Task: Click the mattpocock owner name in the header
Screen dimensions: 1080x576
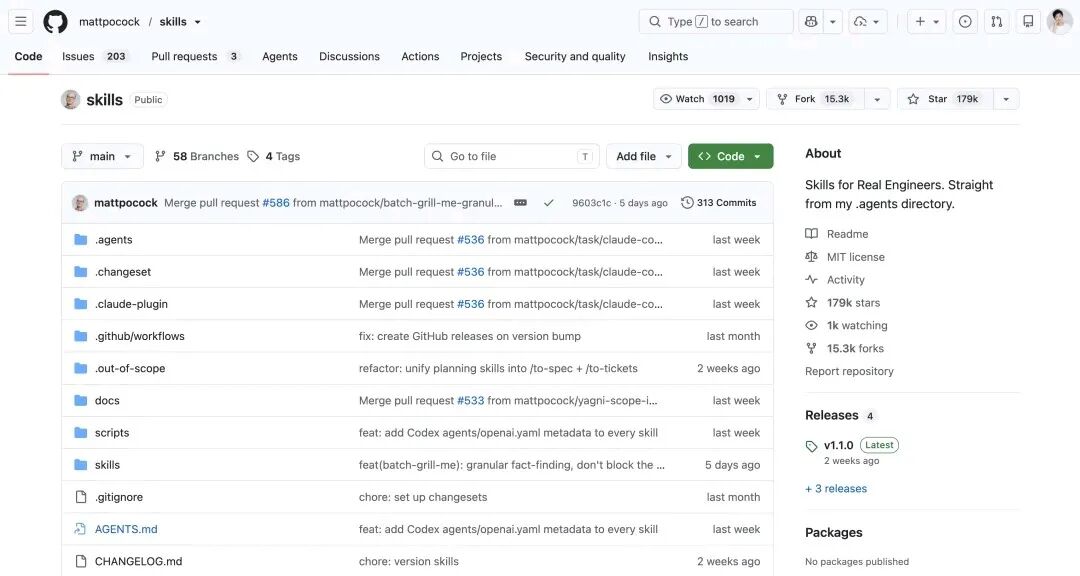Action: click(110, 22)
